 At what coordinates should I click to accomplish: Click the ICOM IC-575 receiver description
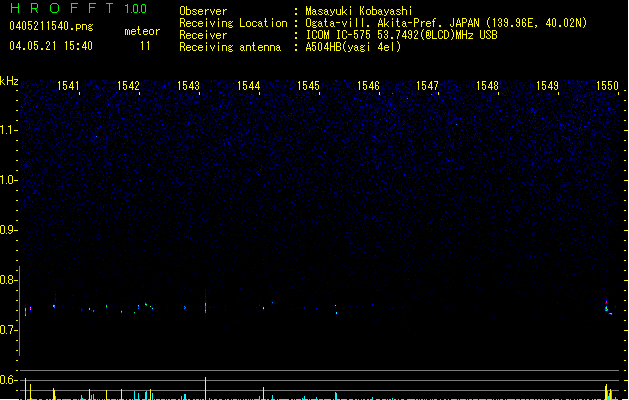point(401,35)
